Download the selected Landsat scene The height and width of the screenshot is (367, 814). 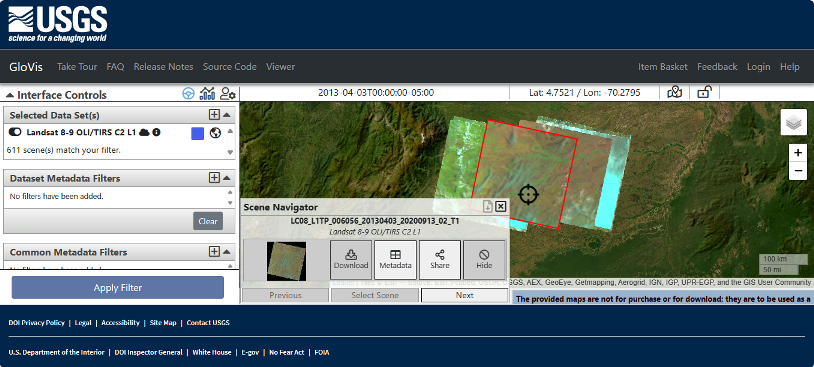coord(351,259)
